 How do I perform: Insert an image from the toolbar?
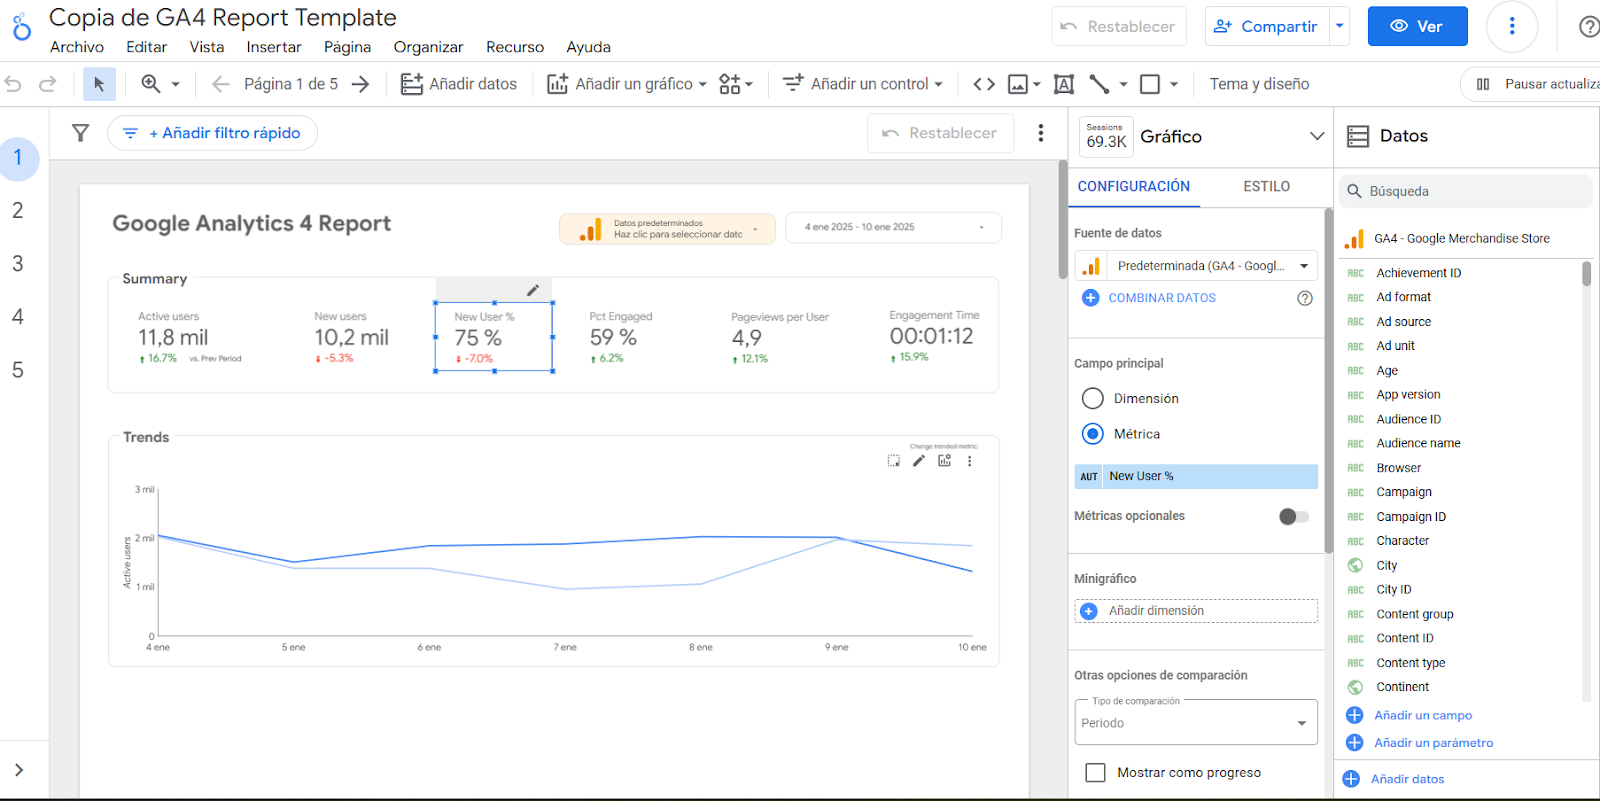[x=1018, y=84]
